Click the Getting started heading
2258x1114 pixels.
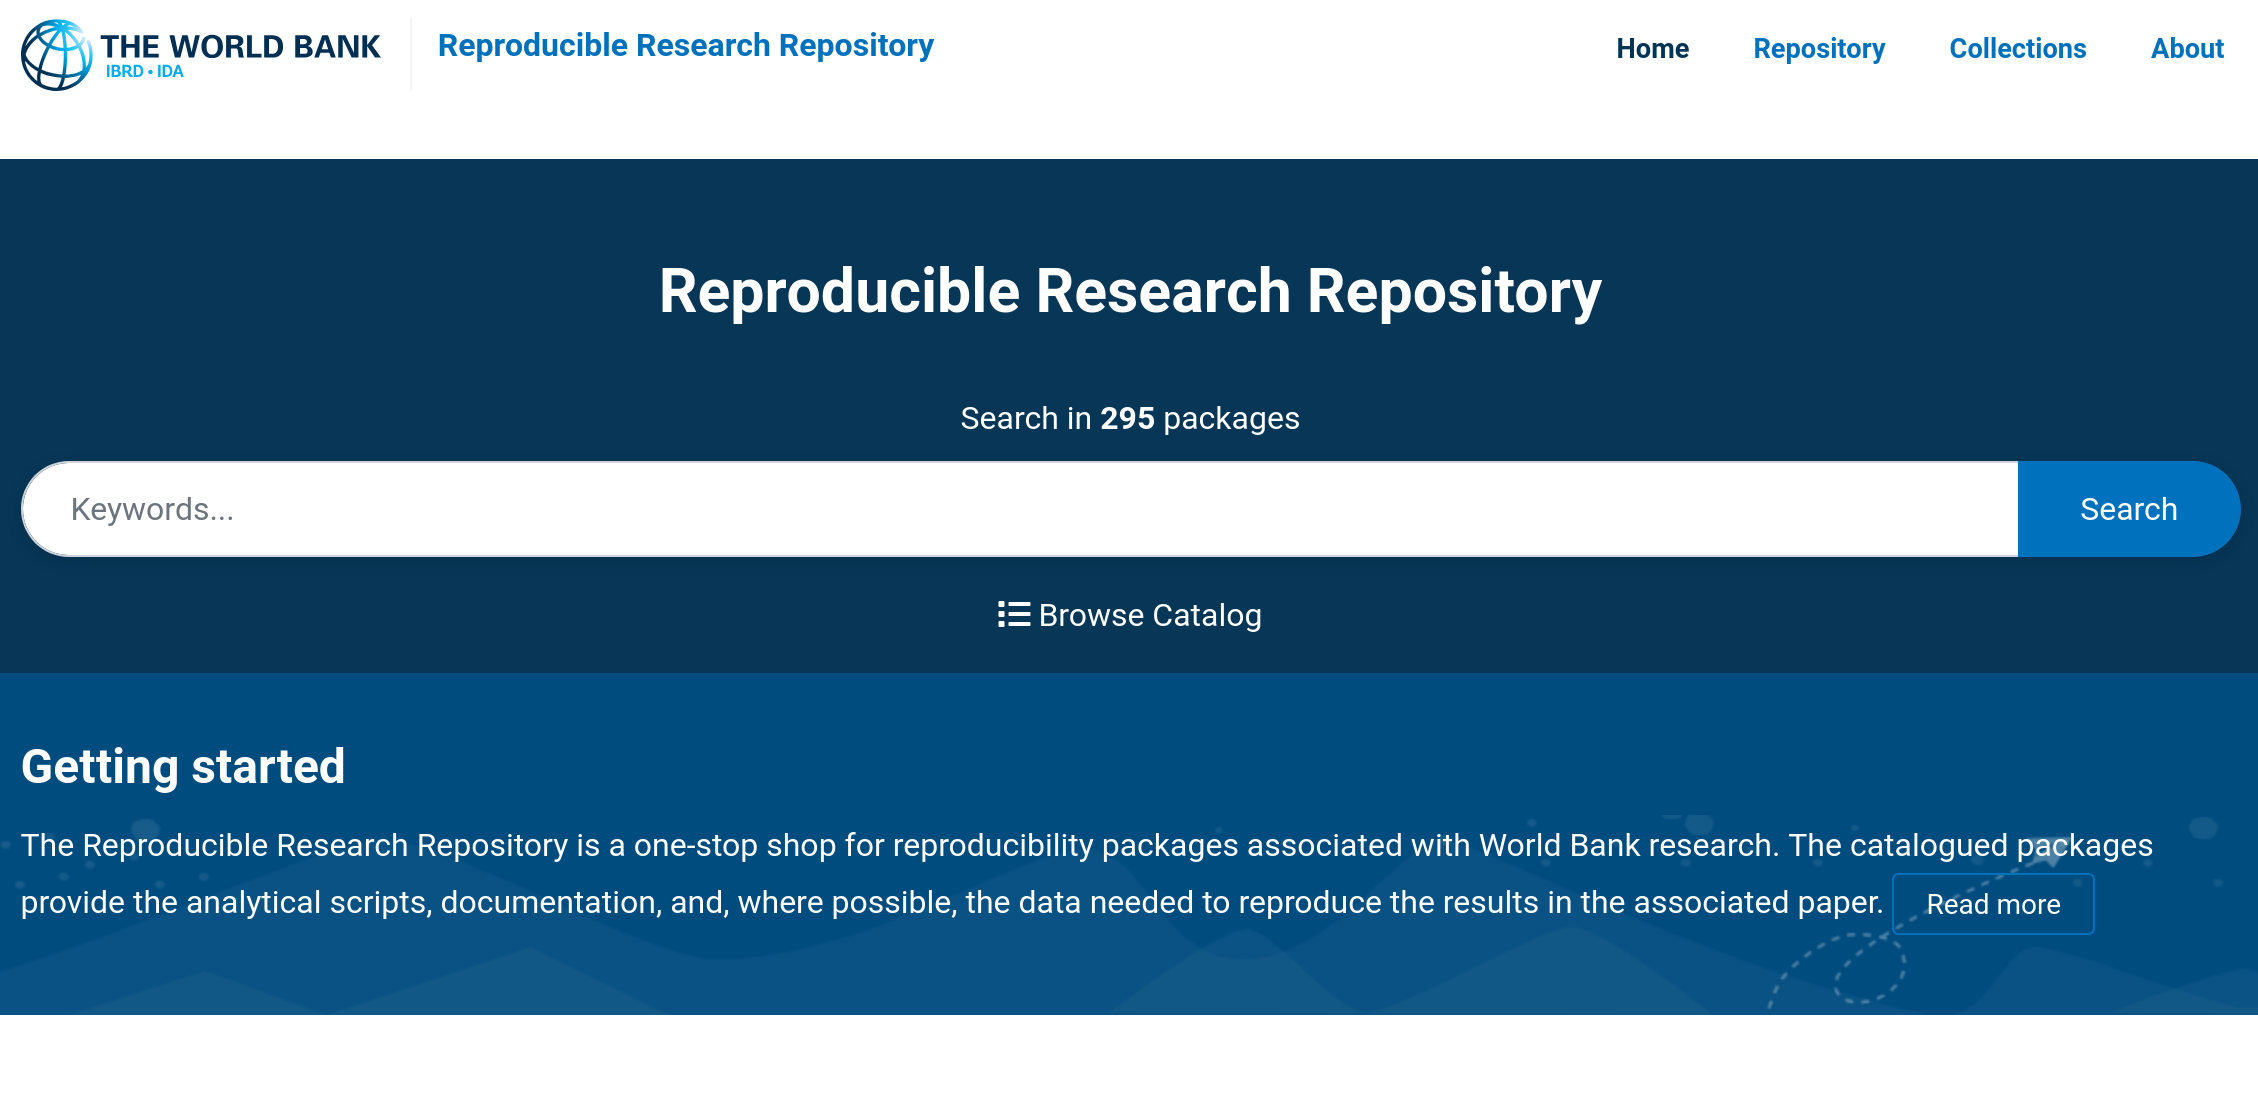(183, 767)
